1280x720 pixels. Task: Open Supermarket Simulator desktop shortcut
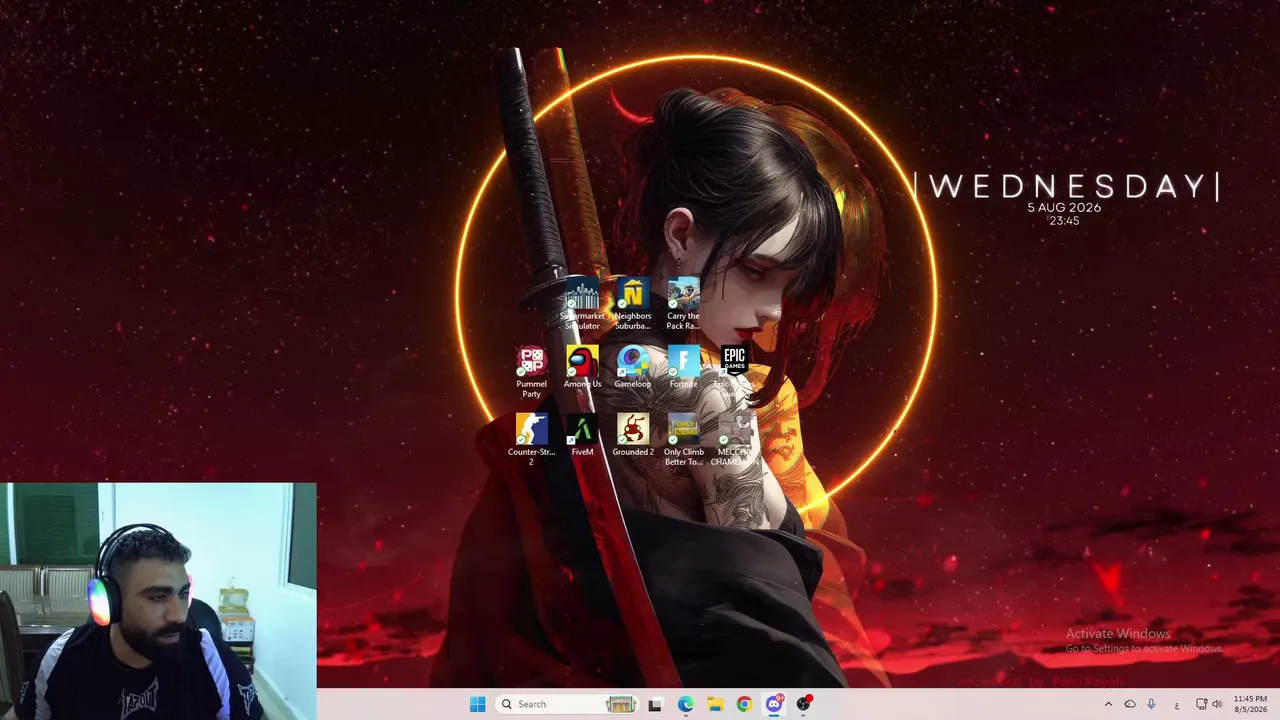tap(582, 305)
